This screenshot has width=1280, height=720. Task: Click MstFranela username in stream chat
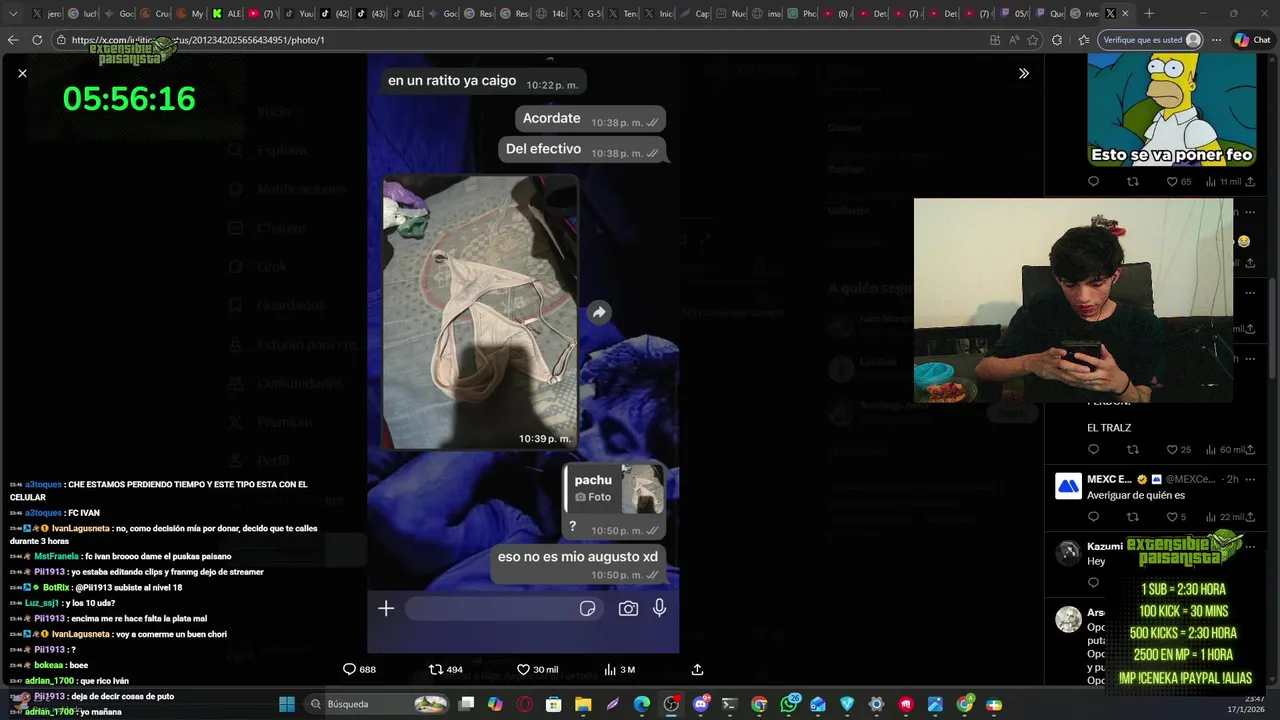pyautogui.click(x=56, y=556)
